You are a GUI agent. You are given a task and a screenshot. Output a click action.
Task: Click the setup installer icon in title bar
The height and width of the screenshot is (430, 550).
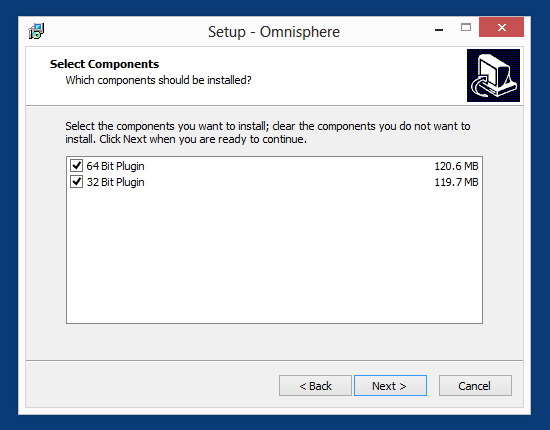click(x=36, y=31)
